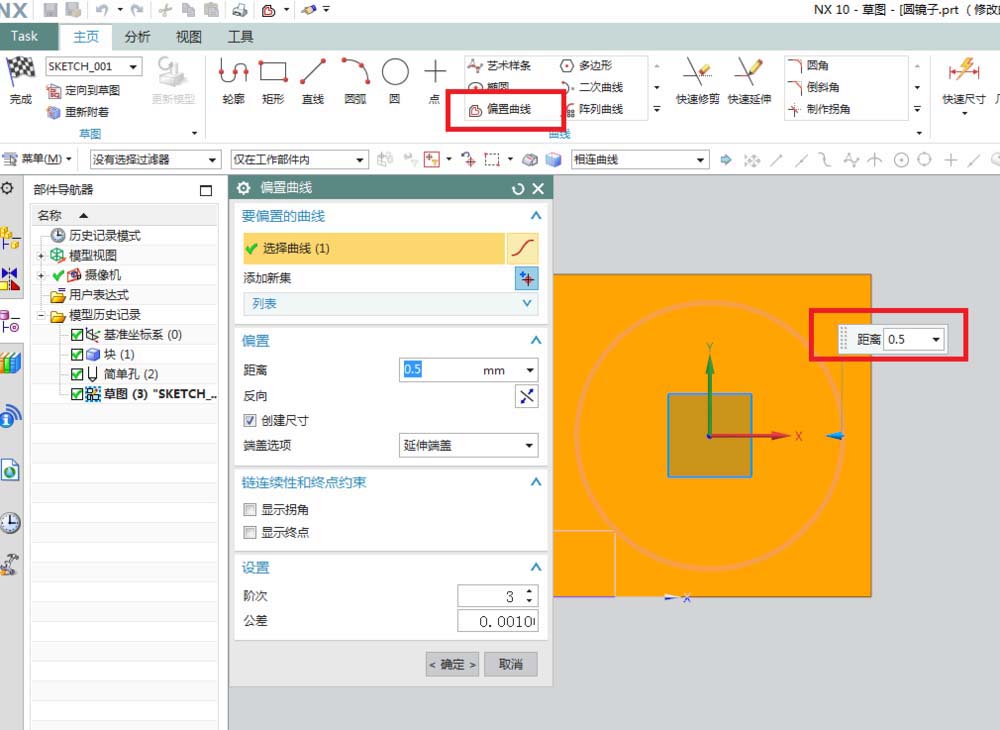Click the Pattern Curve (阵列曲线) tool
The height and width of the screenshot is (730, 1000).
pos(594,109)
